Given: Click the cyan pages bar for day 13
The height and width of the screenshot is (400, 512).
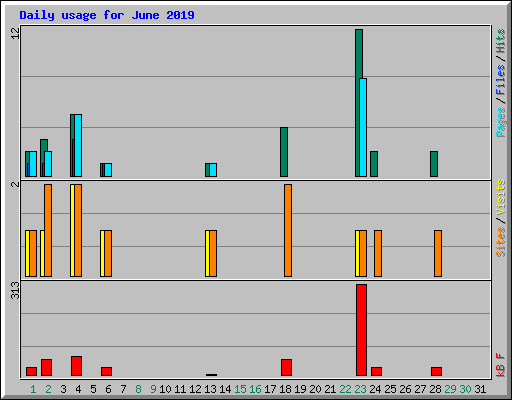Looking at the screenshot, I should [213, 170].
